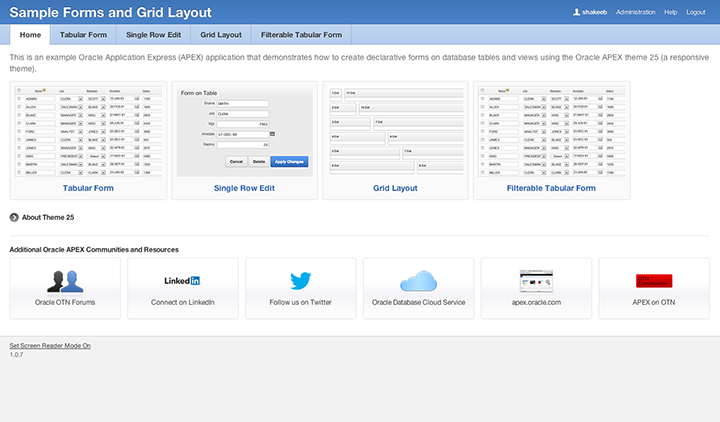Enable Set Screen Reader Mode On
Screen dimensions: 720x422
[50, 345]
